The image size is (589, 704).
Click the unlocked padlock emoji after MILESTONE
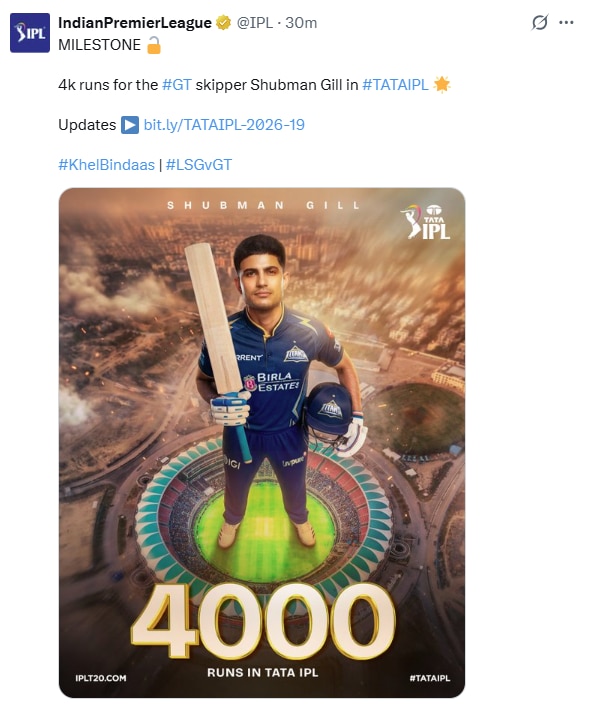154,45
